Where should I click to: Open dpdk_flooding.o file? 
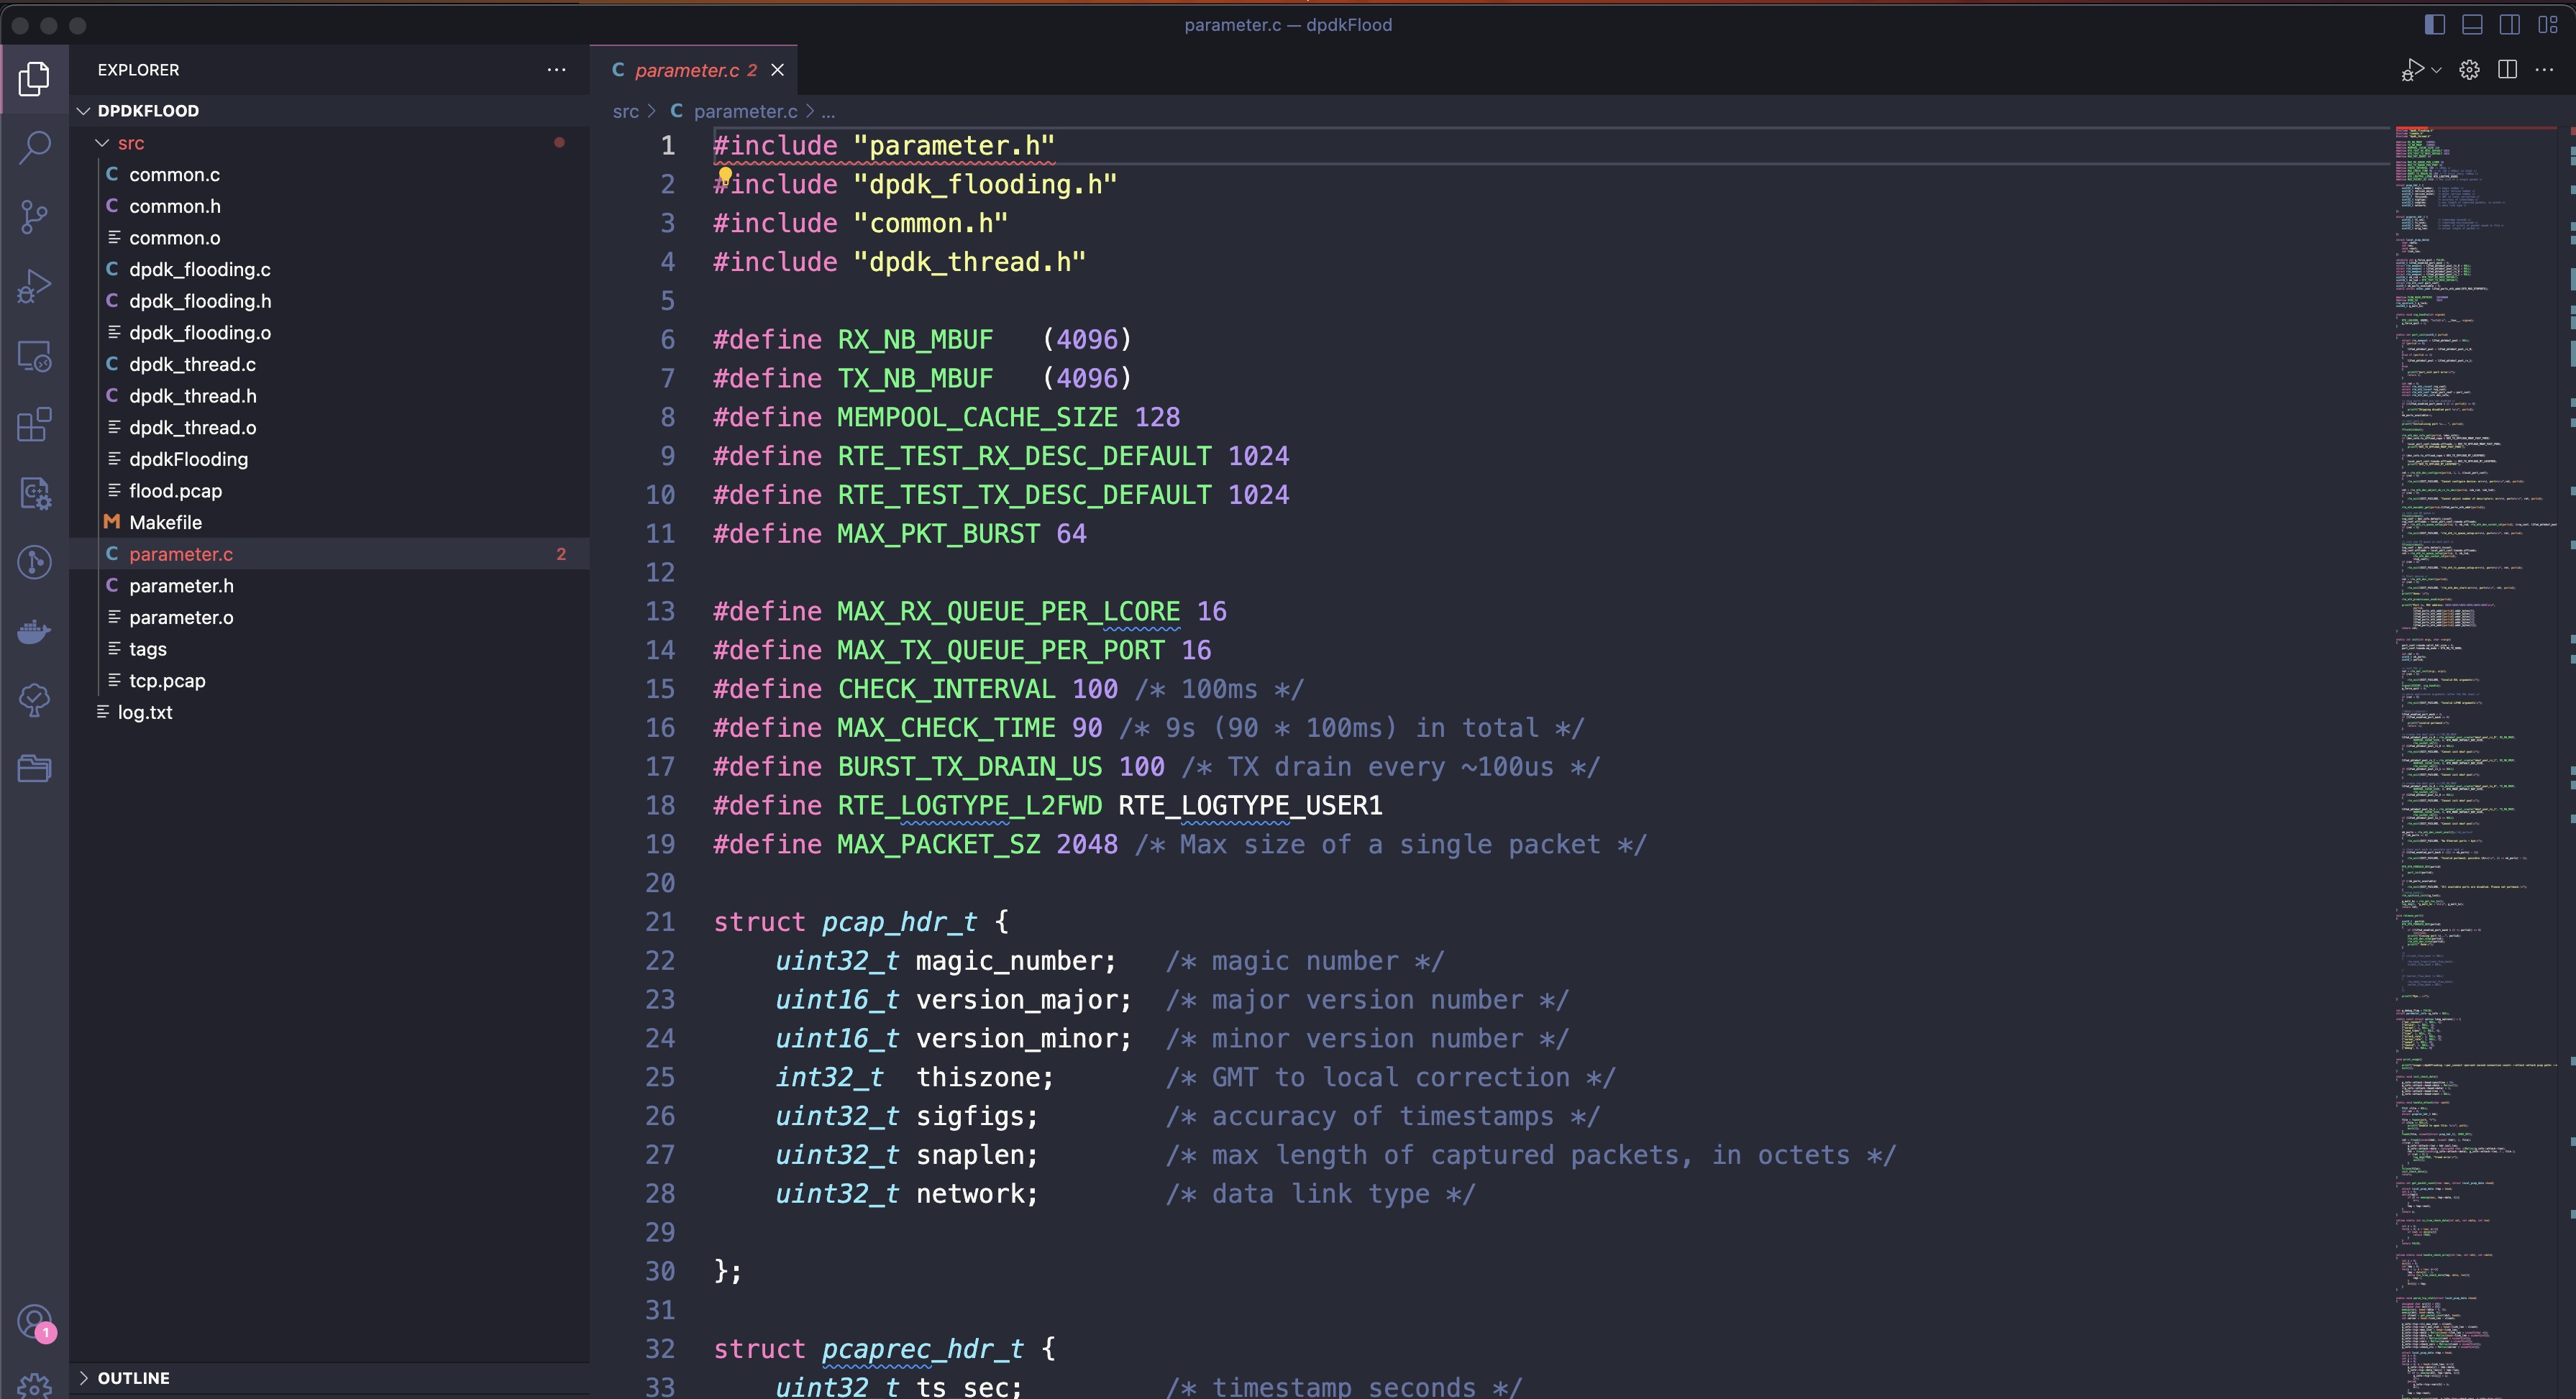(329, 333)
